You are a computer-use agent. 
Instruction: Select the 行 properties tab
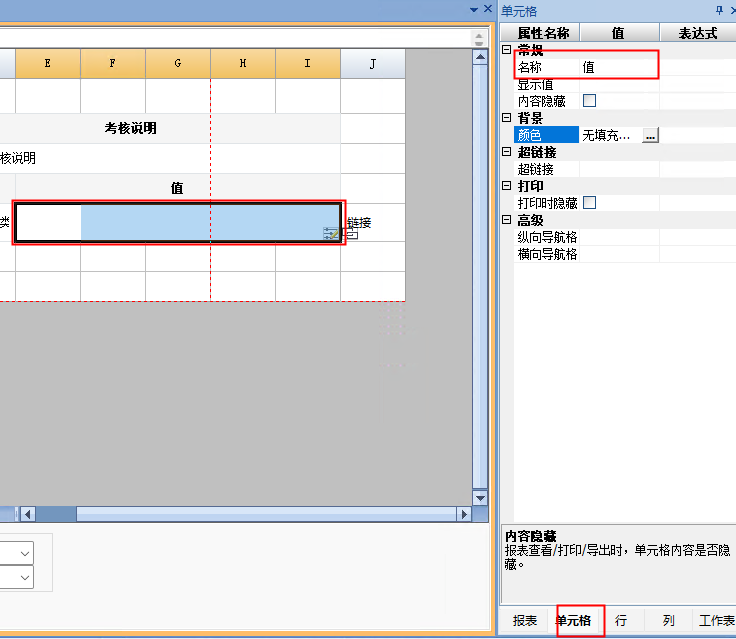pyautogui.click(x=621, y=621)
